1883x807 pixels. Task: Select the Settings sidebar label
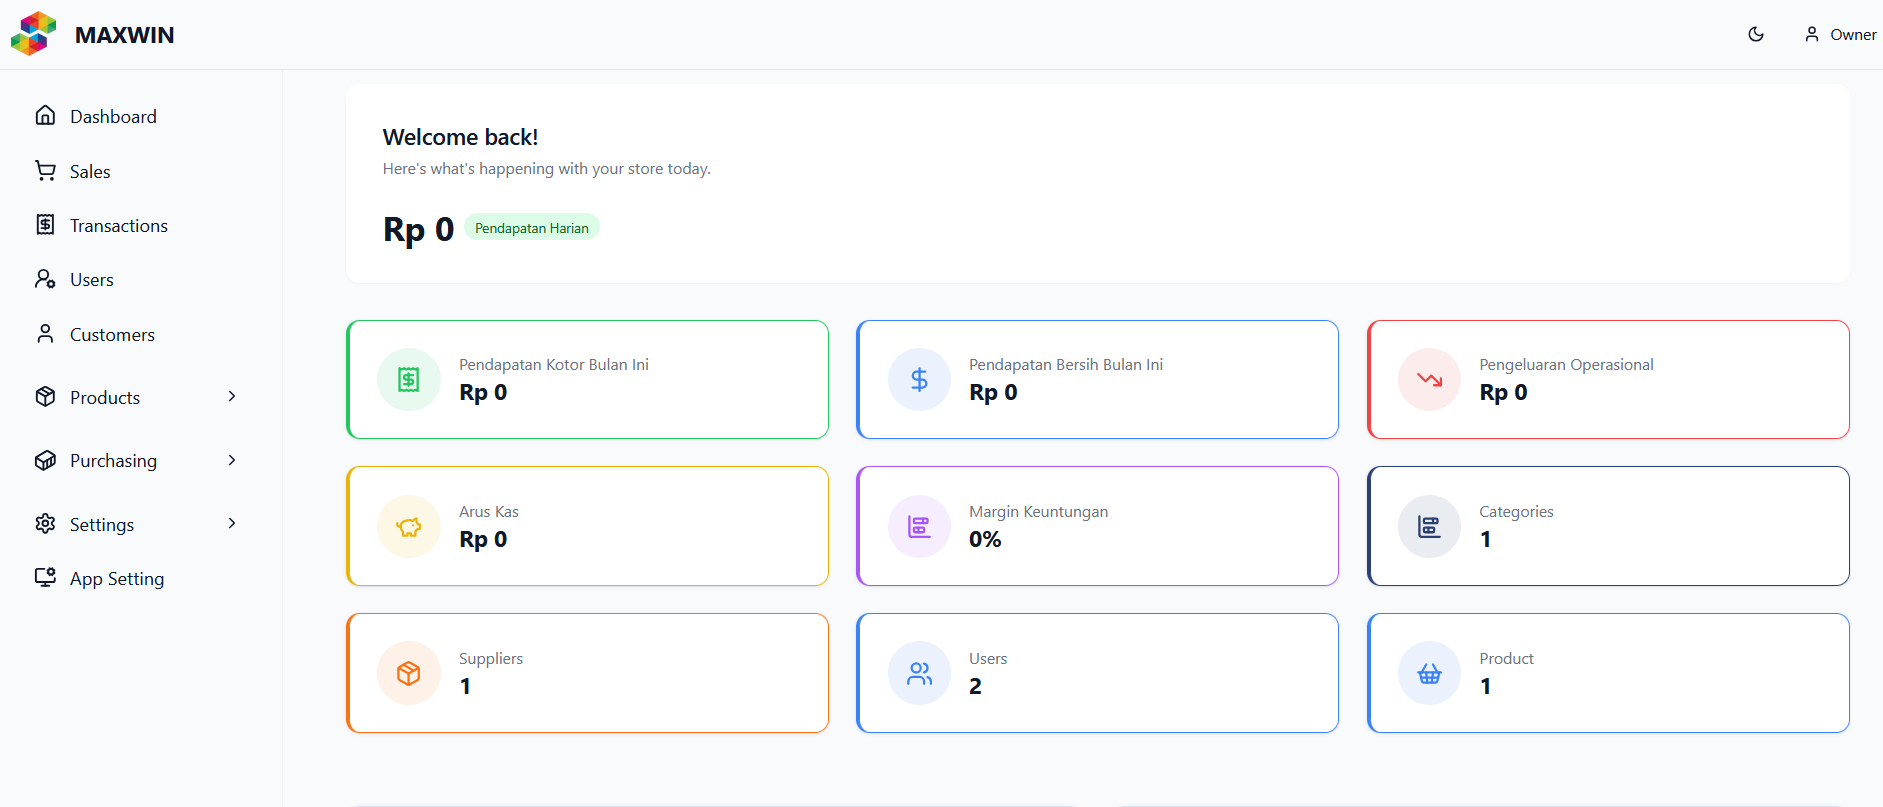(x=102, y=525)
